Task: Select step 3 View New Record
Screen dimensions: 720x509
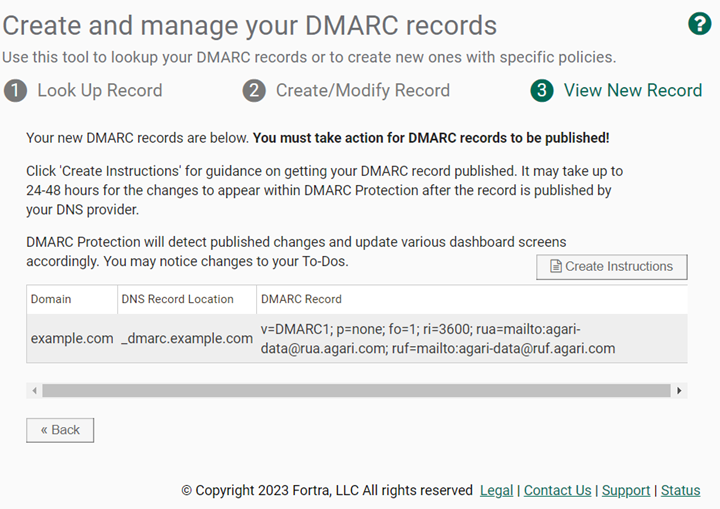Action: tap(616, 90)
